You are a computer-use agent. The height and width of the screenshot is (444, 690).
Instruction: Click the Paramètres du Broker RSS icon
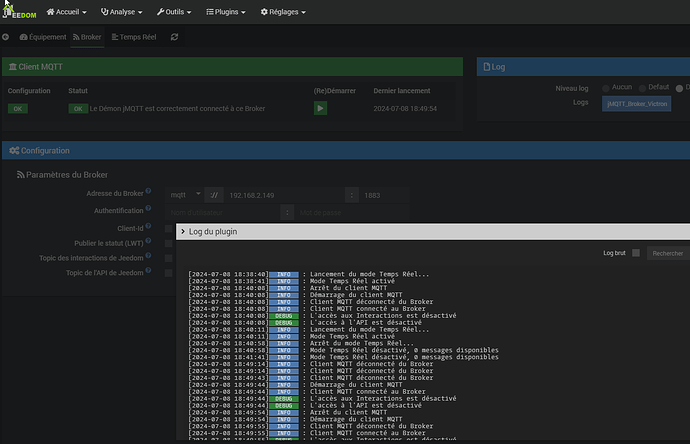tap(20, 175)
